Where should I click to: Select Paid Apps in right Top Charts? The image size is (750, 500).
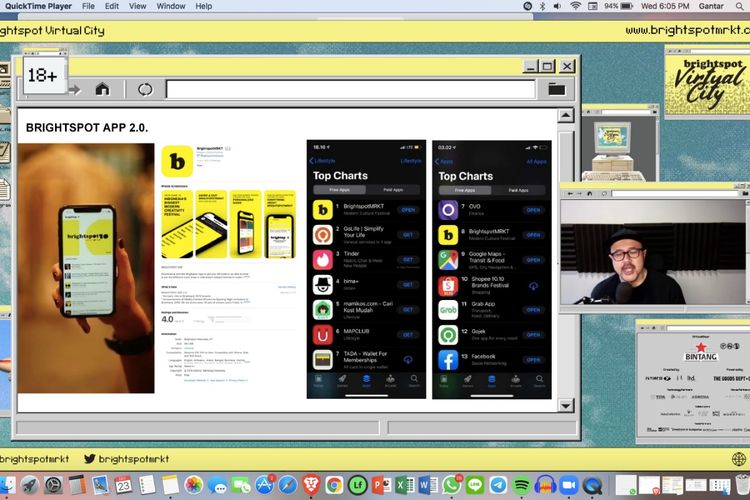pos(518,190)
